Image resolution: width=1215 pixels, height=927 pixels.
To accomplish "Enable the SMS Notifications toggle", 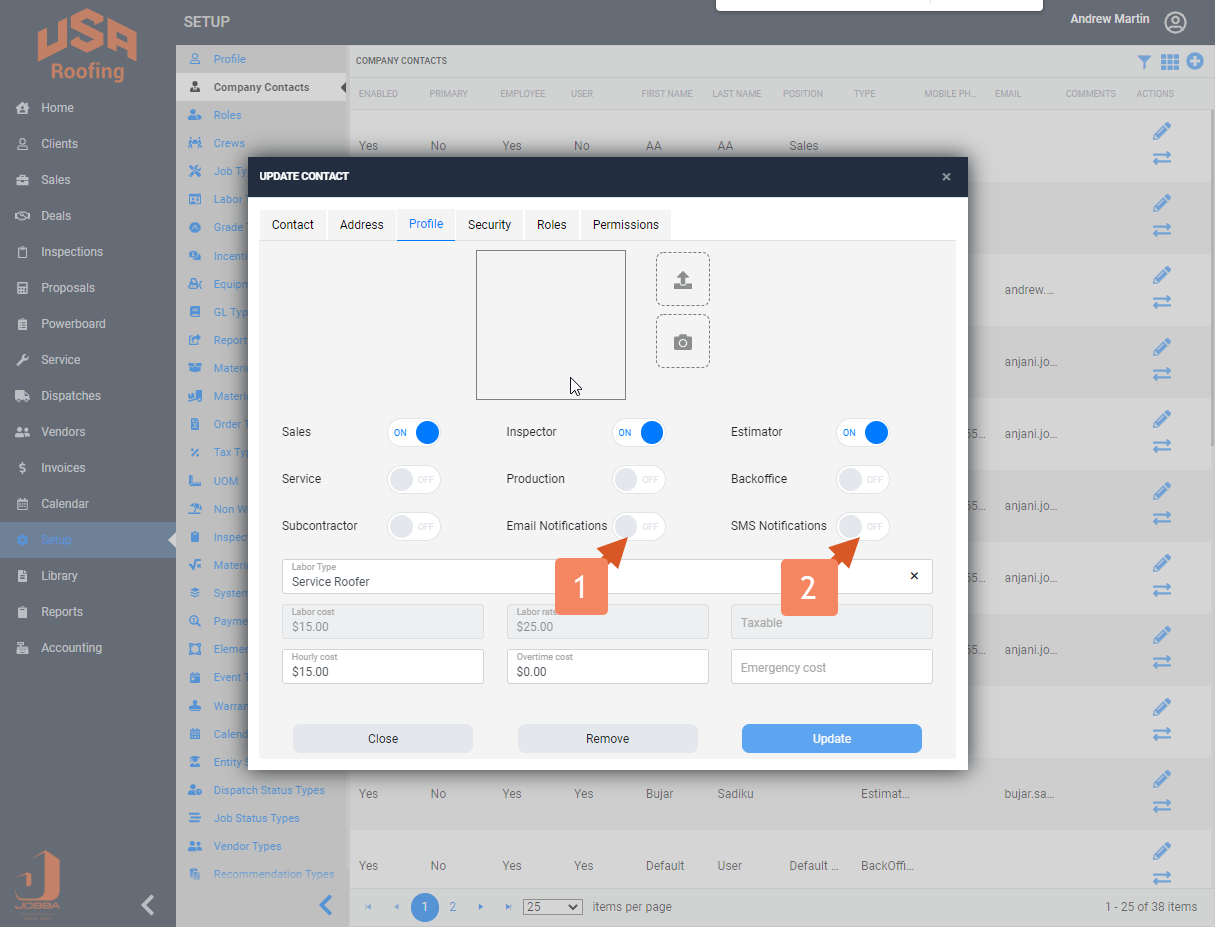I will [862, 526].
